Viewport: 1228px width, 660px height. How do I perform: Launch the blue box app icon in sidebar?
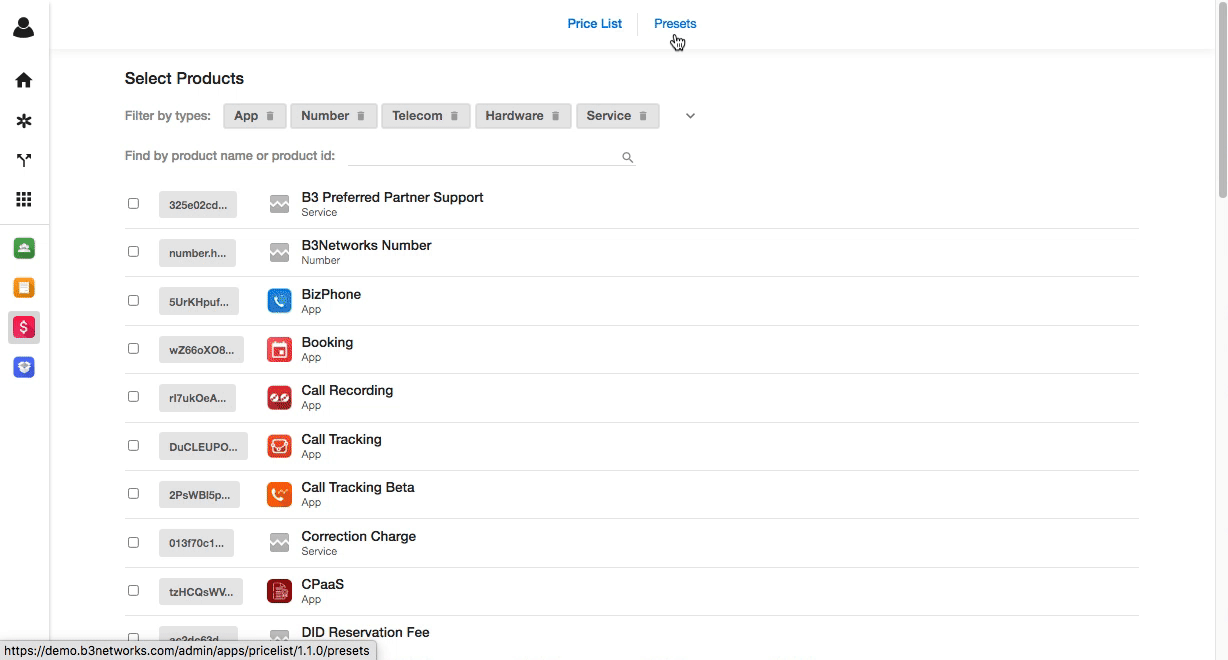point(24,367)
